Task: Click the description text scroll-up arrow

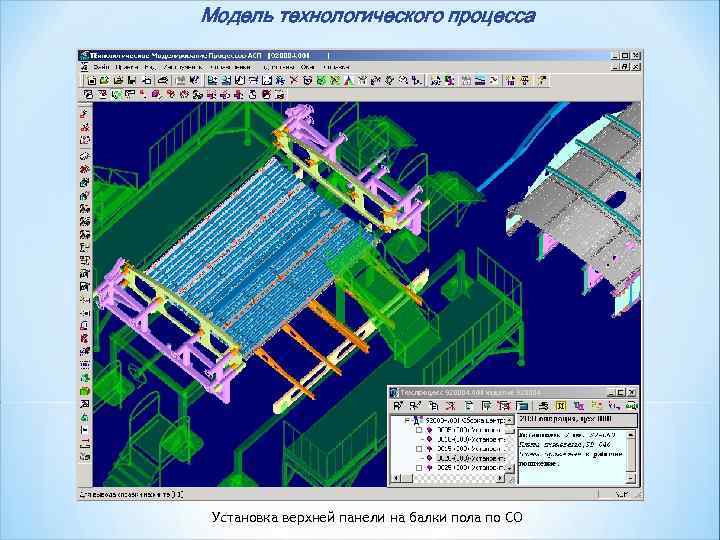Action: [631, 434]
